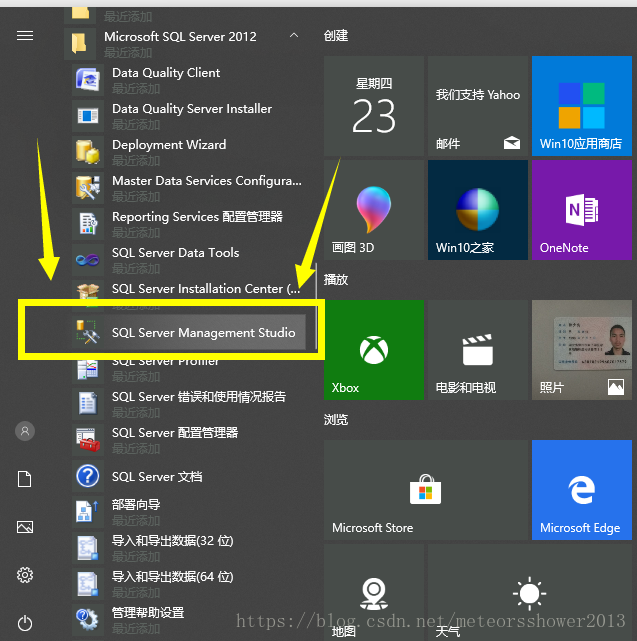This screenshot has height=641, width=637.
Task: Launch SQL Server Management Studio
Action: click(x=188, y=332)
